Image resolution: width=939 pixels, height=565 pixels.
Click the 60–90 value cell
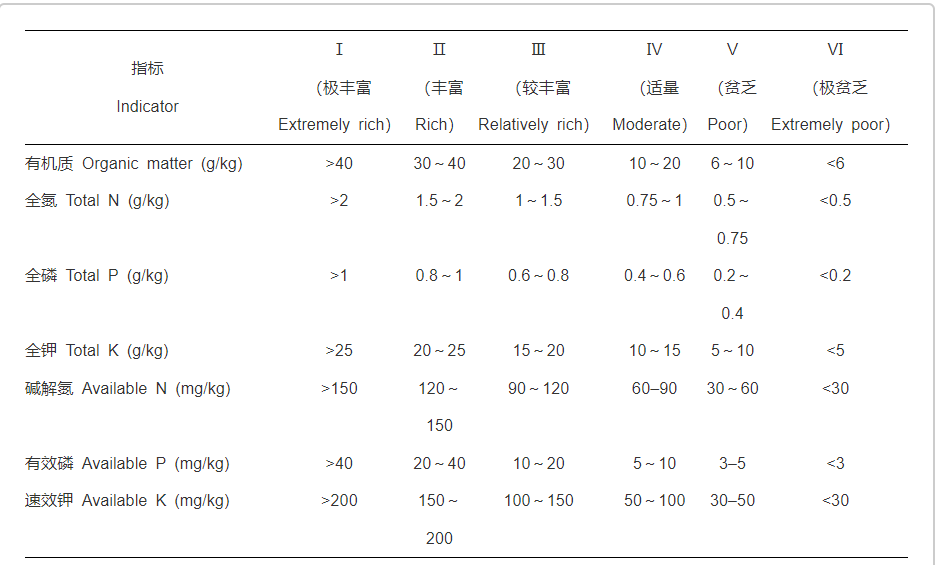click(x=654, y=389)
